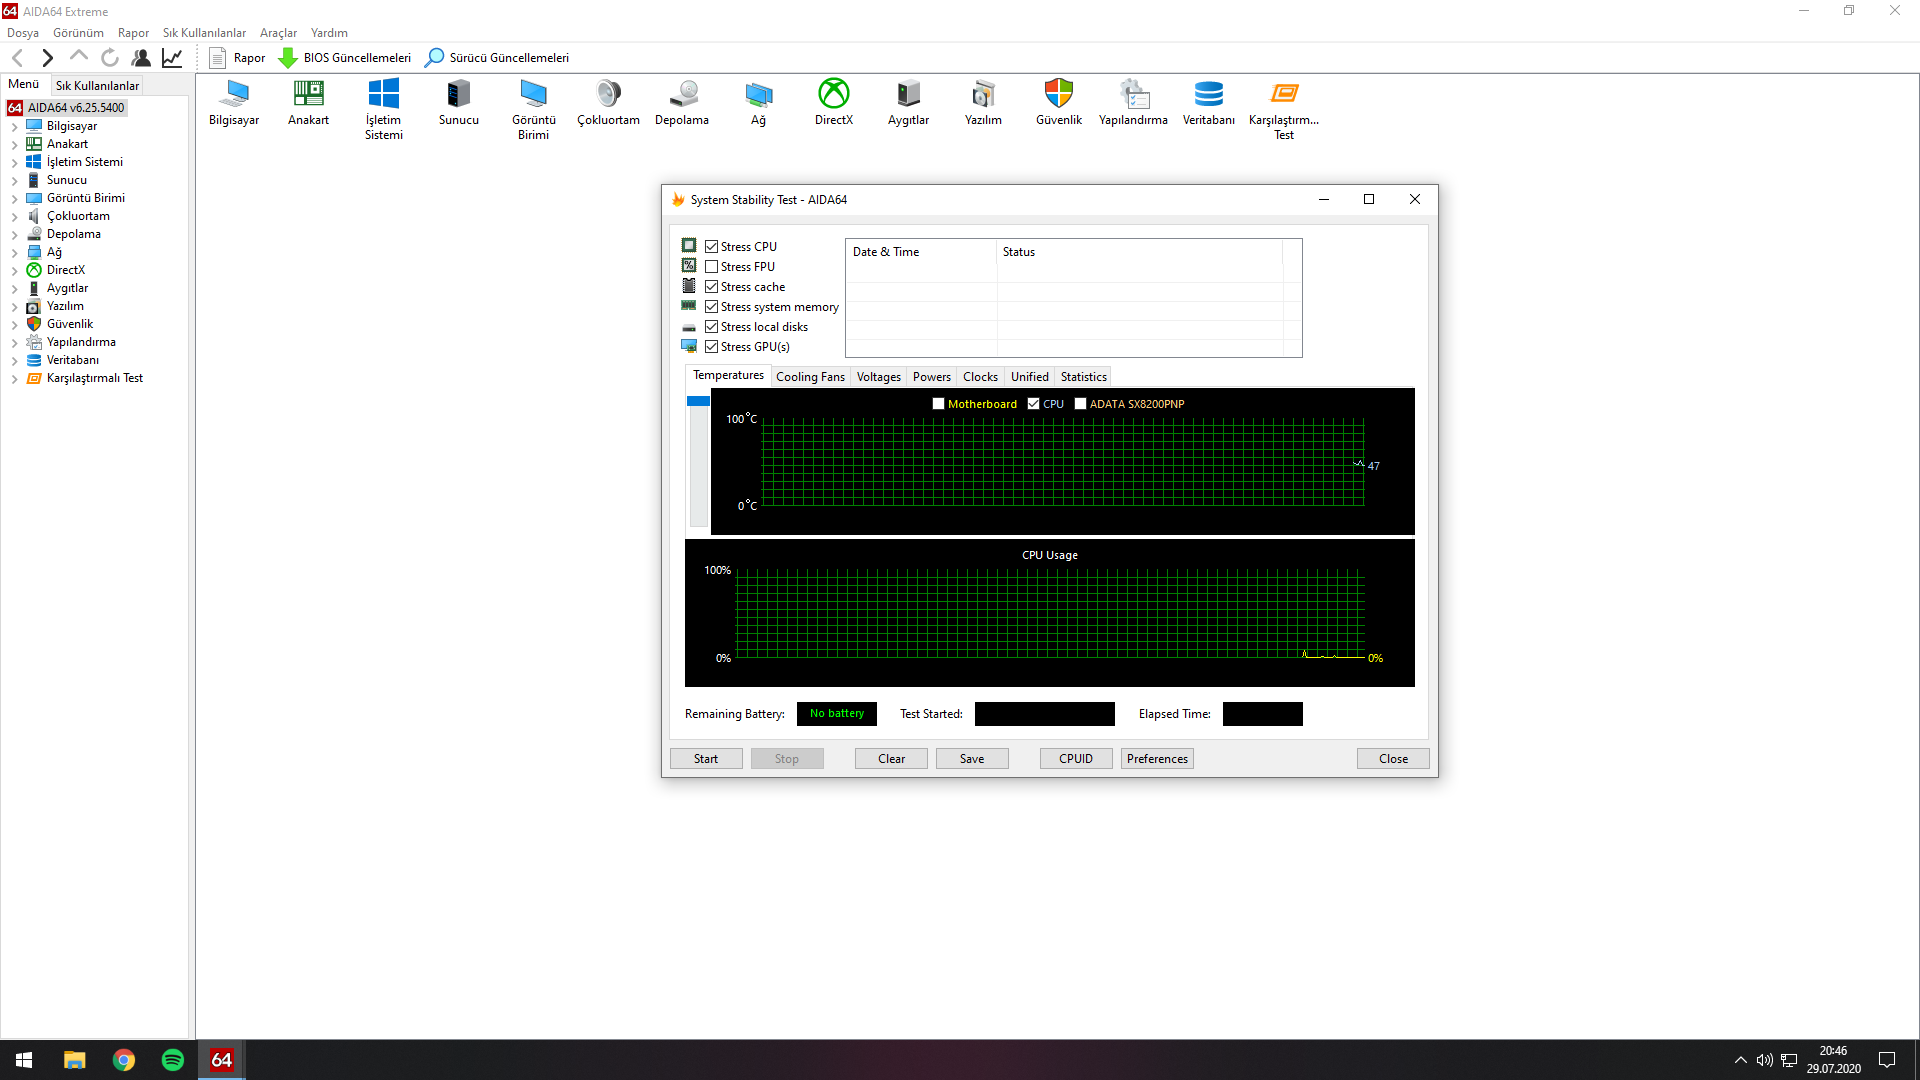Screen dimensions: 1920x1080
Task: Click the refresh toolbar icon
Action: coord(110,58)
